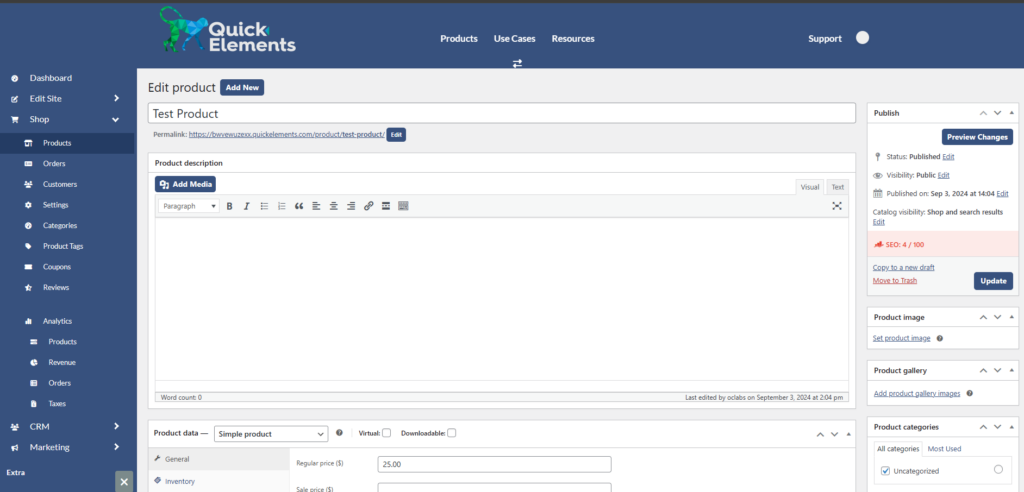Open the Paragraph format dropdown
Image resolution: width=1024 pixels, height=492 pixels.
pos(189,206)
